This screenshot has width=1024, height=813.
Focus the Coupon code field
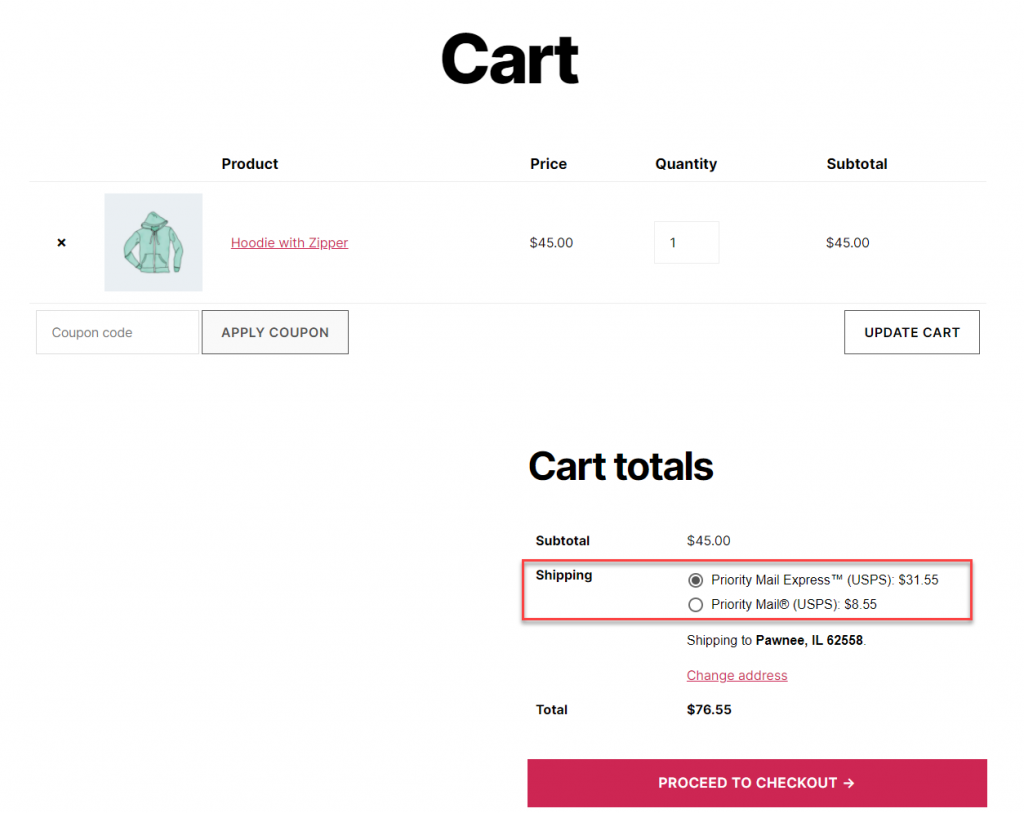click(x=118, y=332)
